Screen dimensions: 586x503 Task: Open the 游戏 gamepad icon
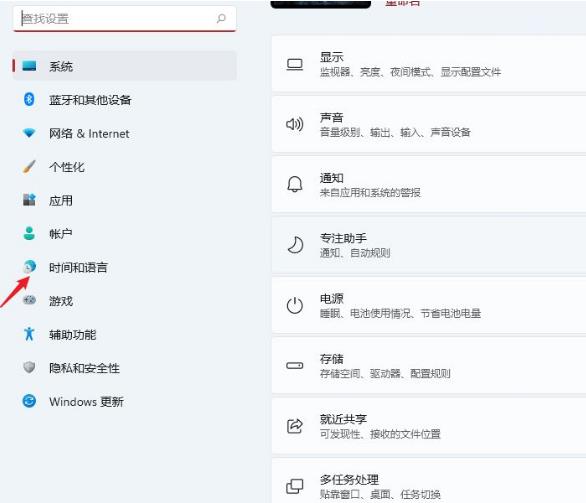tap(29, 300)
